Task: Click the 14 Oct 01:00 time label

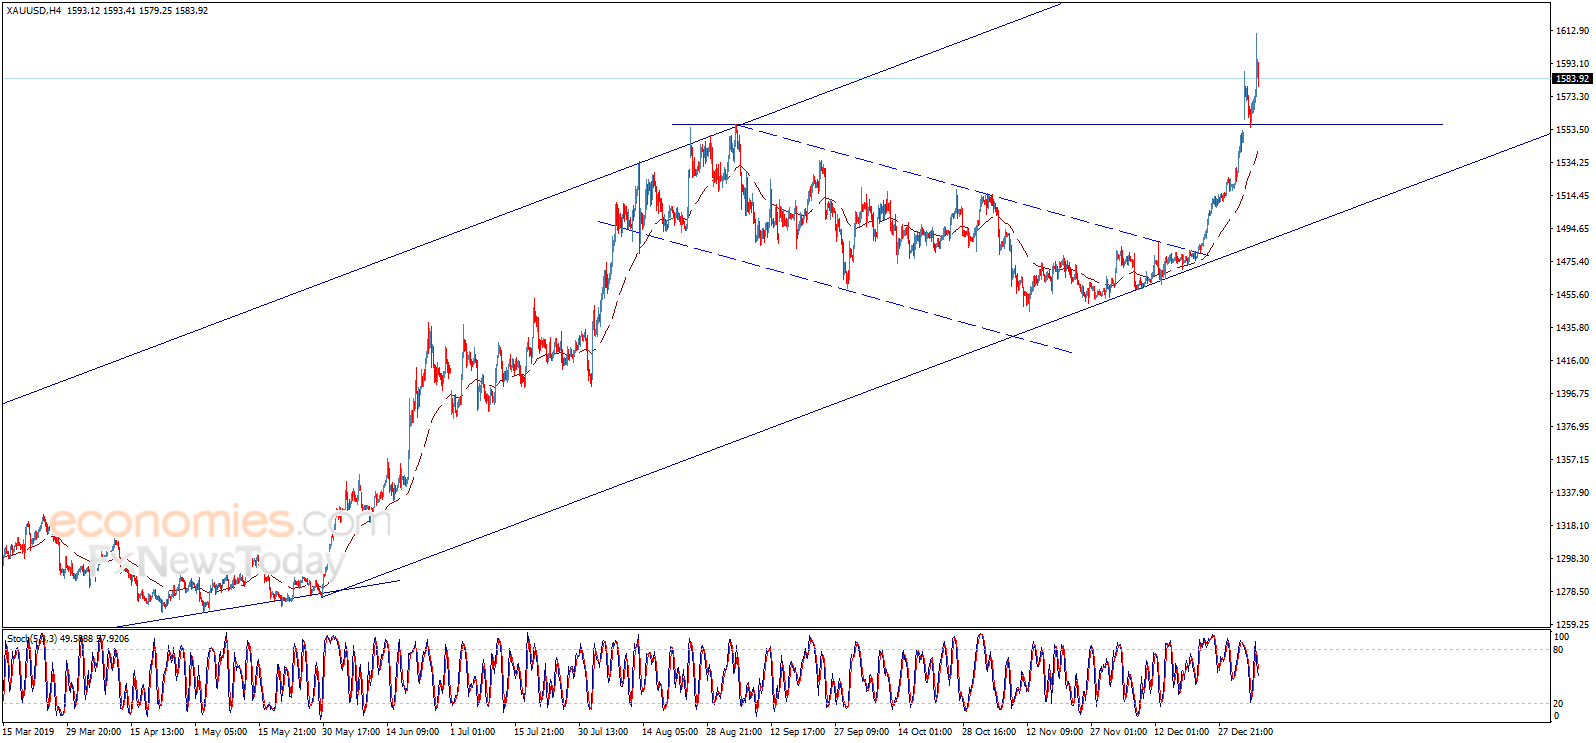Action: tap(925, 732)
